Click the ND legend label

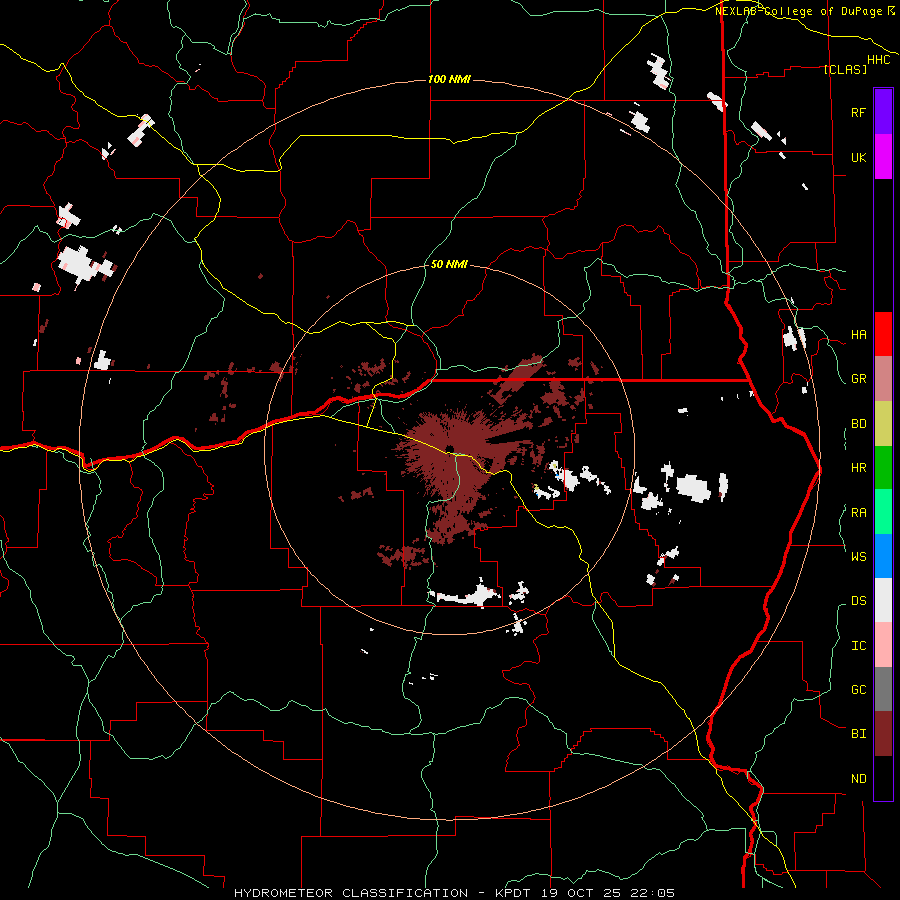(858, 779)
